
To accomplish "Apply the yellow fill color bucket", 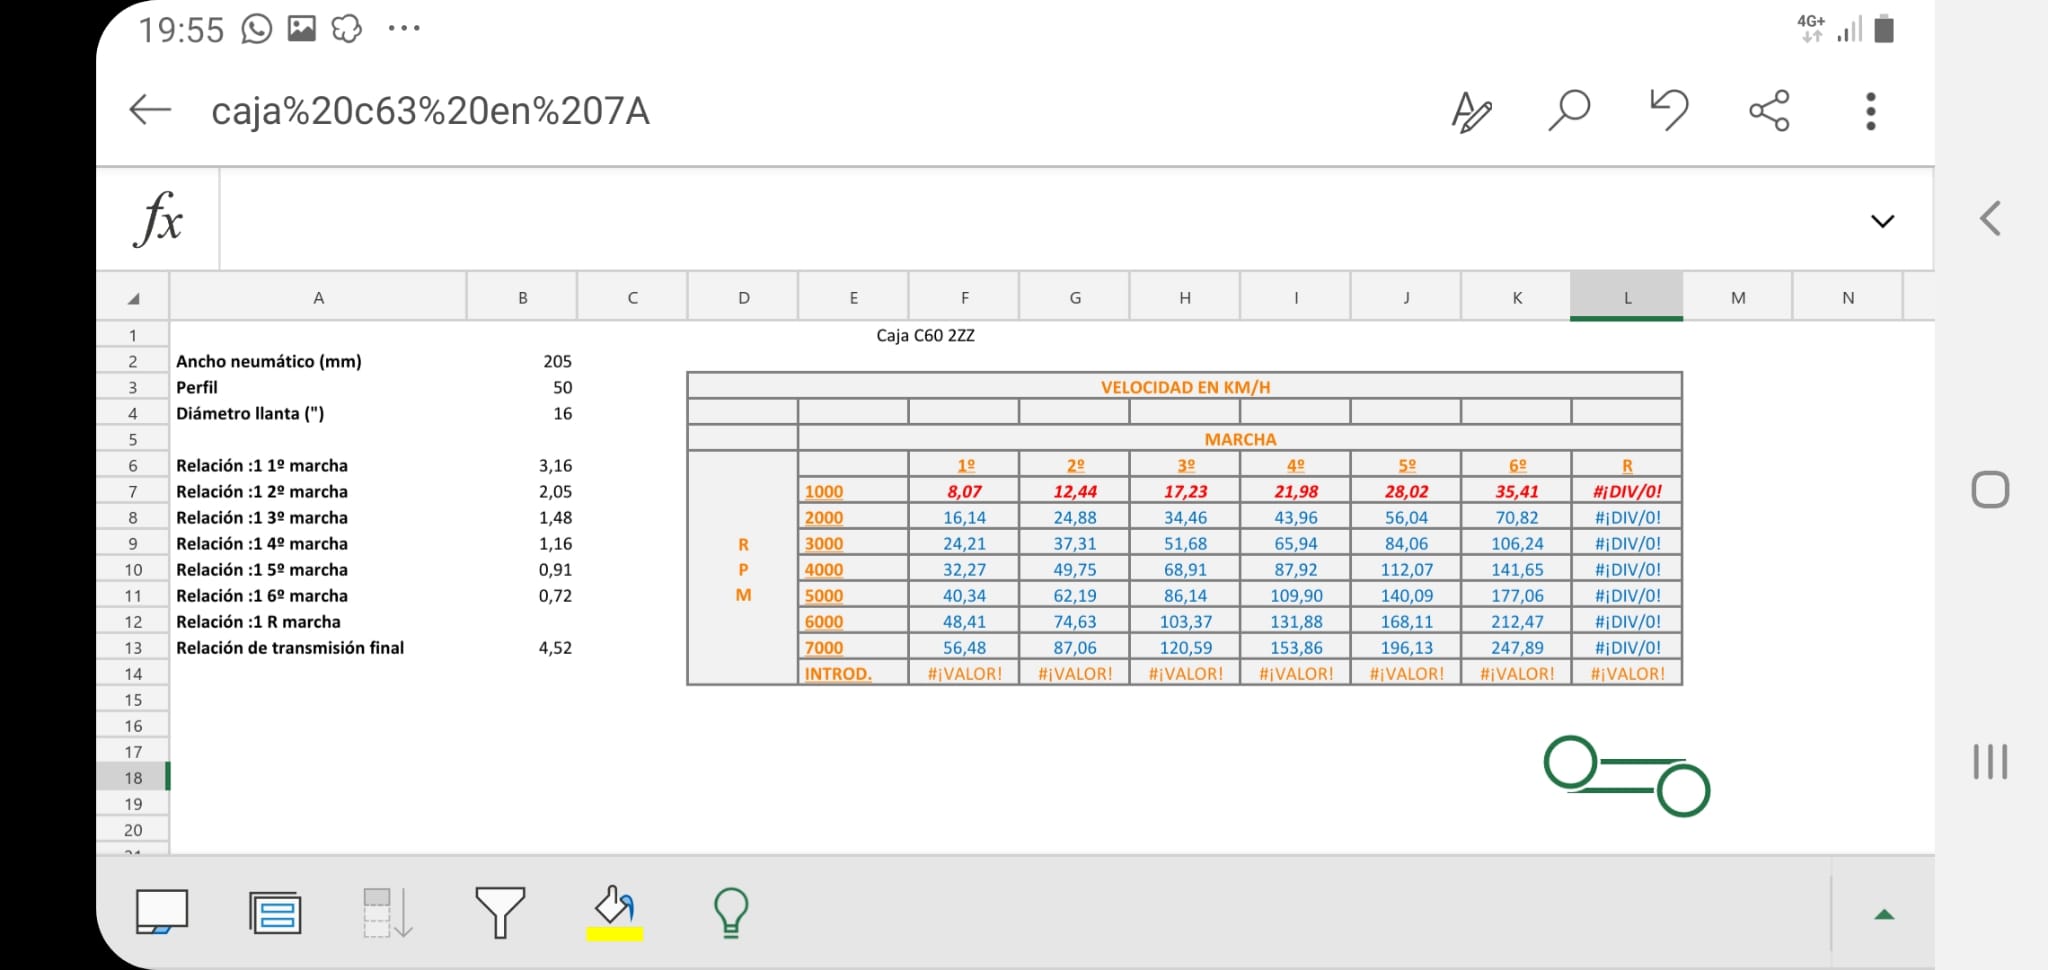I will (614, 913).
